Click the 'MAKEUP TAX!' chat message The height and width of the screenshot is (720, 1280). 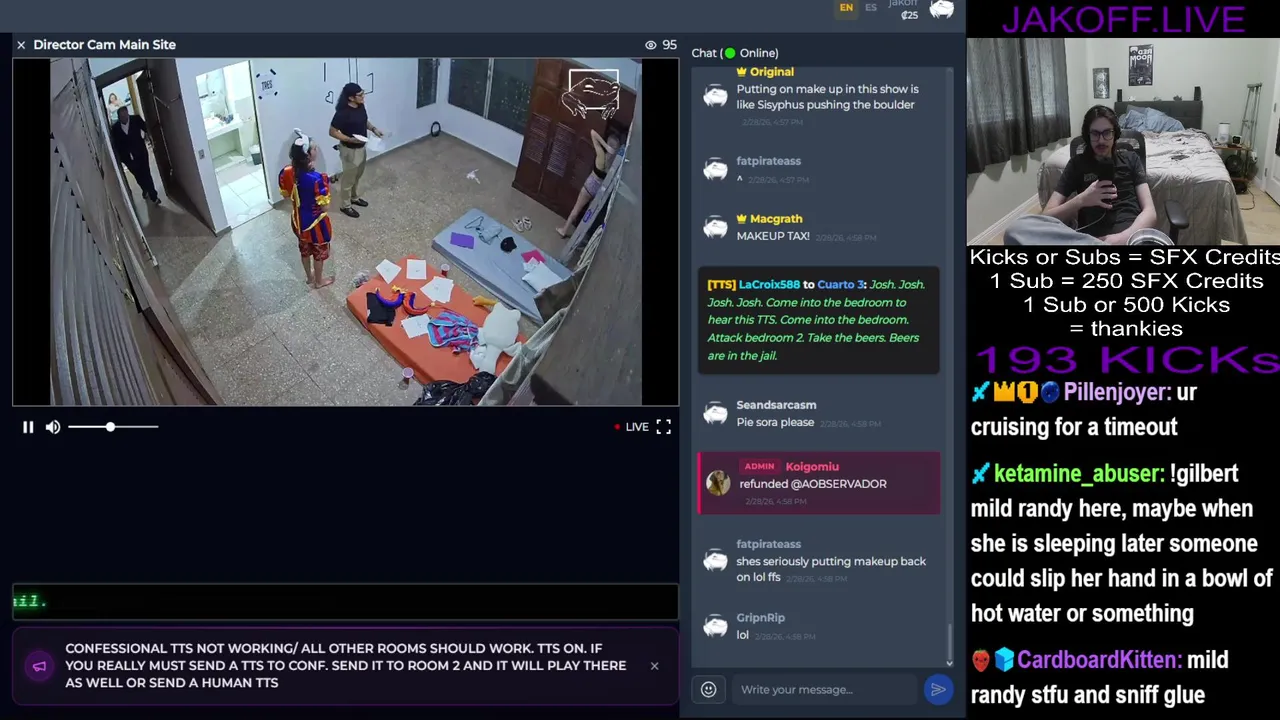coord(773,236)
